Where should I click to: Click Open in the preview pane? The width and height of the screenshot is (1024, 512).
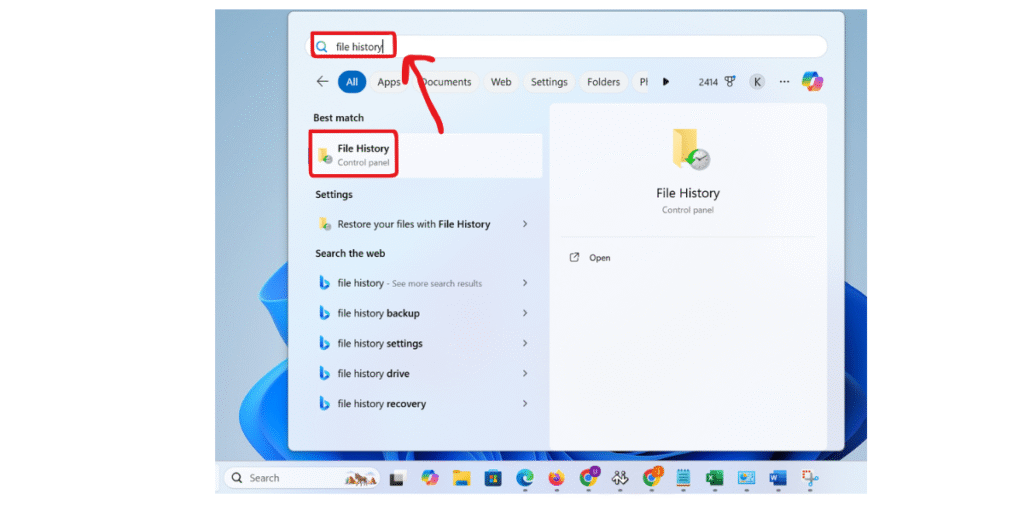pyautogui.click(x=590, y=257)
